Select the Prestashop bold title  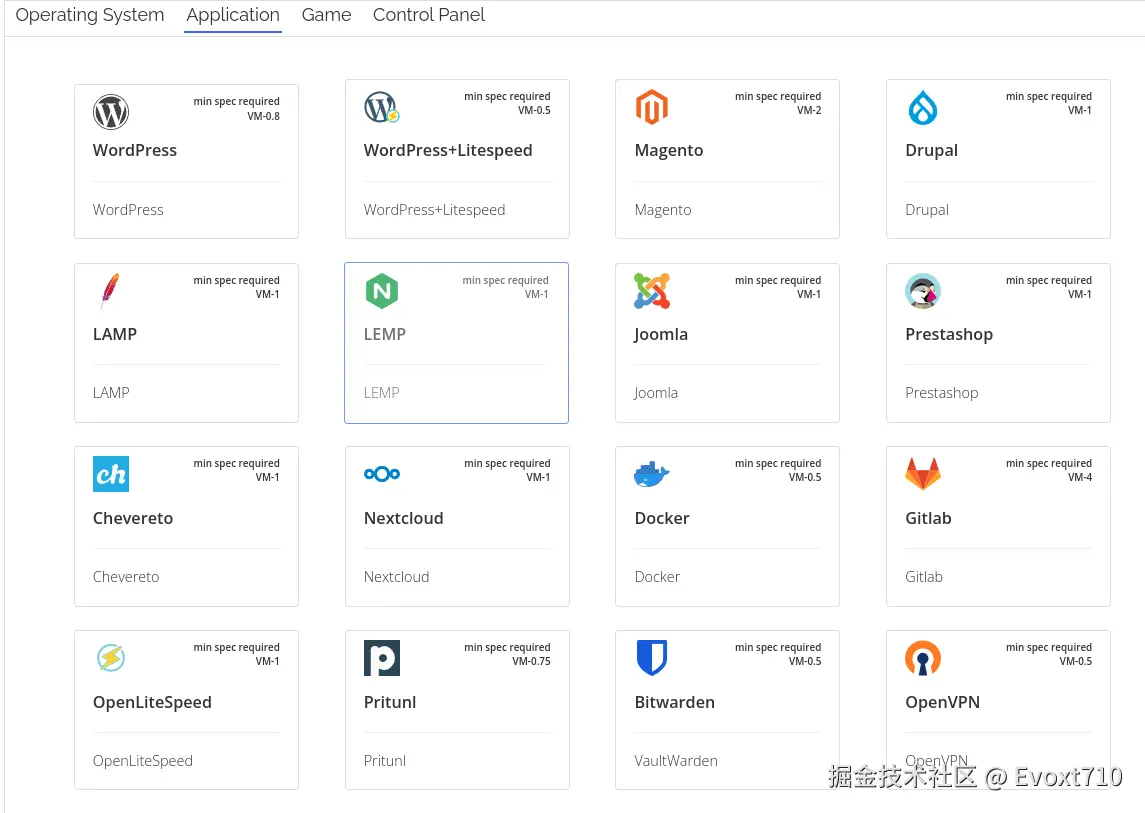(x=949, y=335)
